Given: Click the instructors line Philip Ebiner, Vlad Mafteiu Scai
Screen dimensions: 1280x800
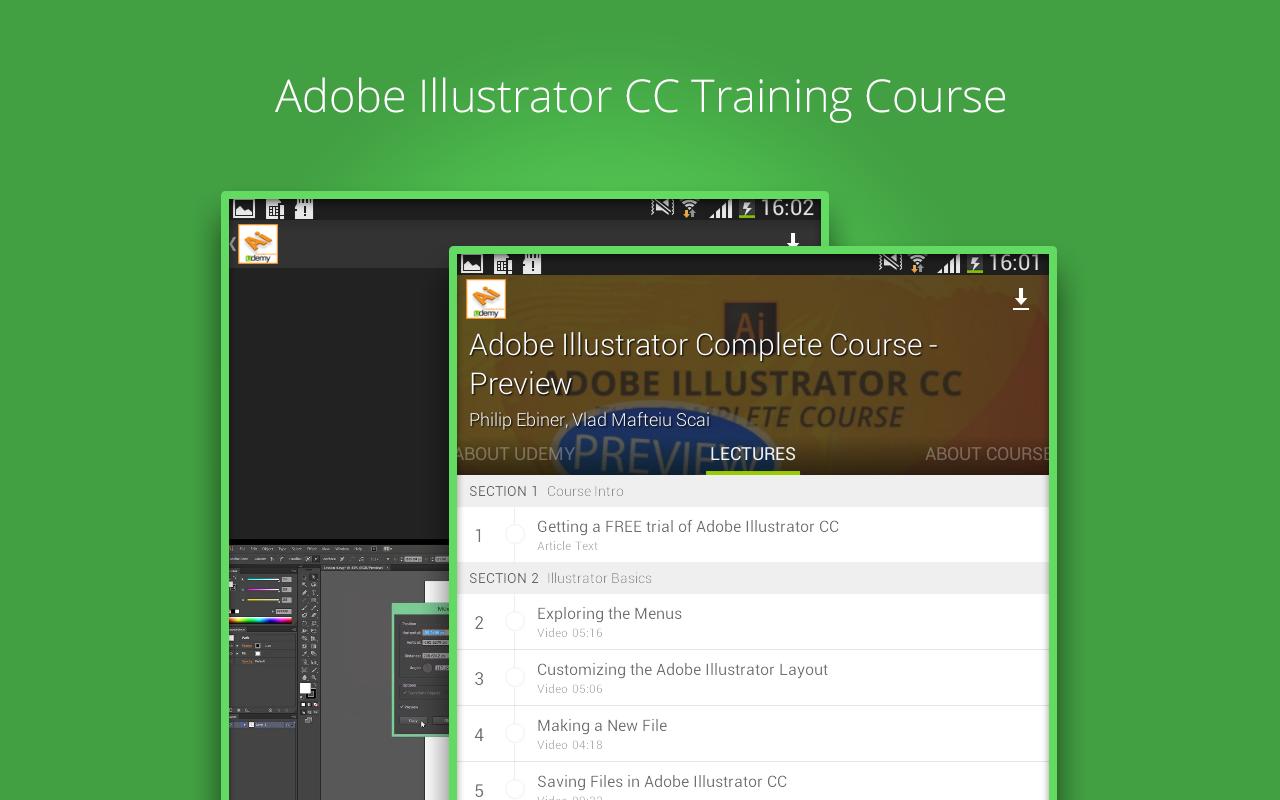Looking at the screenshot, I should click(589, 420).
